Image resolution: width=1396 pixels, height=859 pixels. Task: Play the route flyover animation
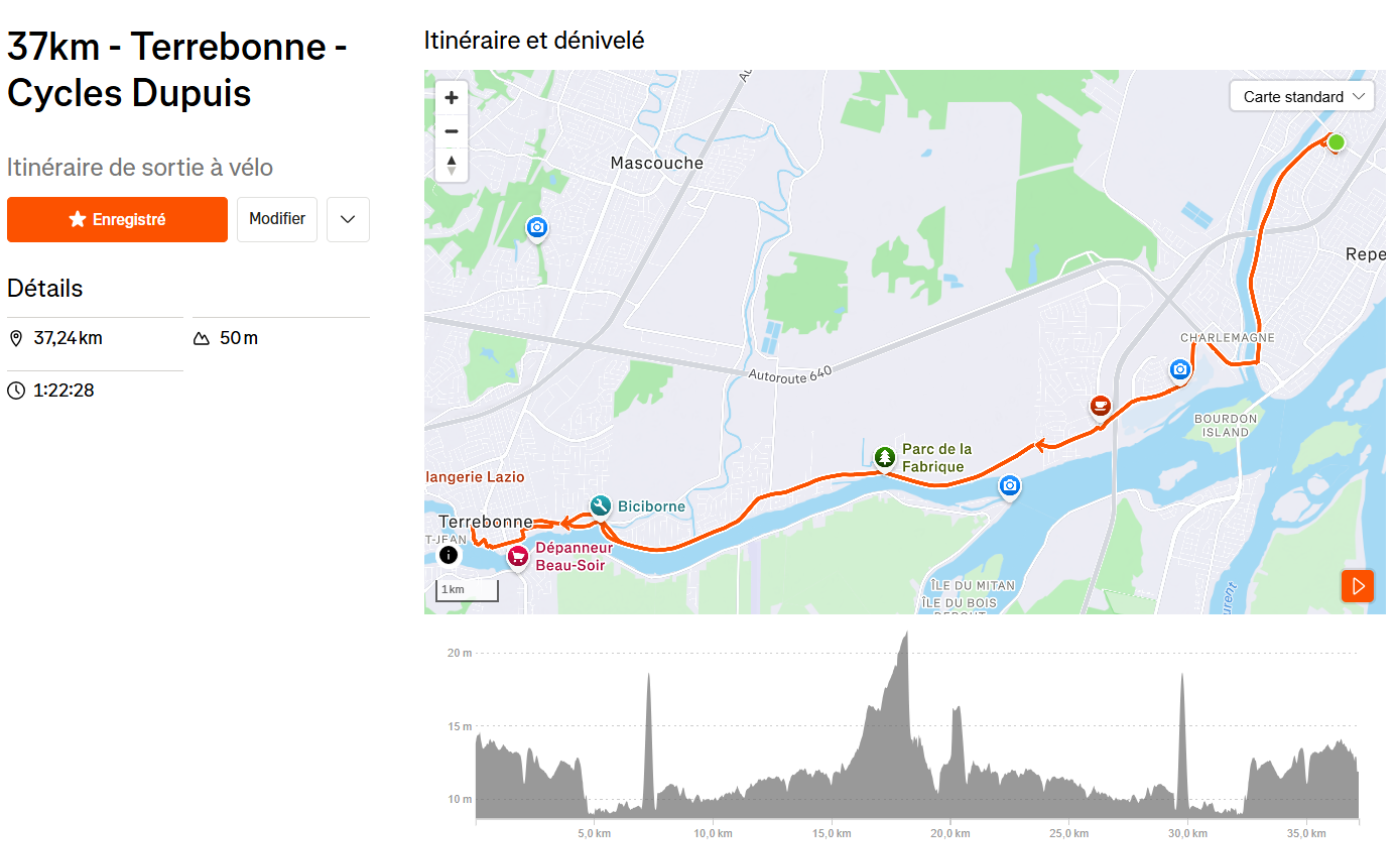[1357, 586]
